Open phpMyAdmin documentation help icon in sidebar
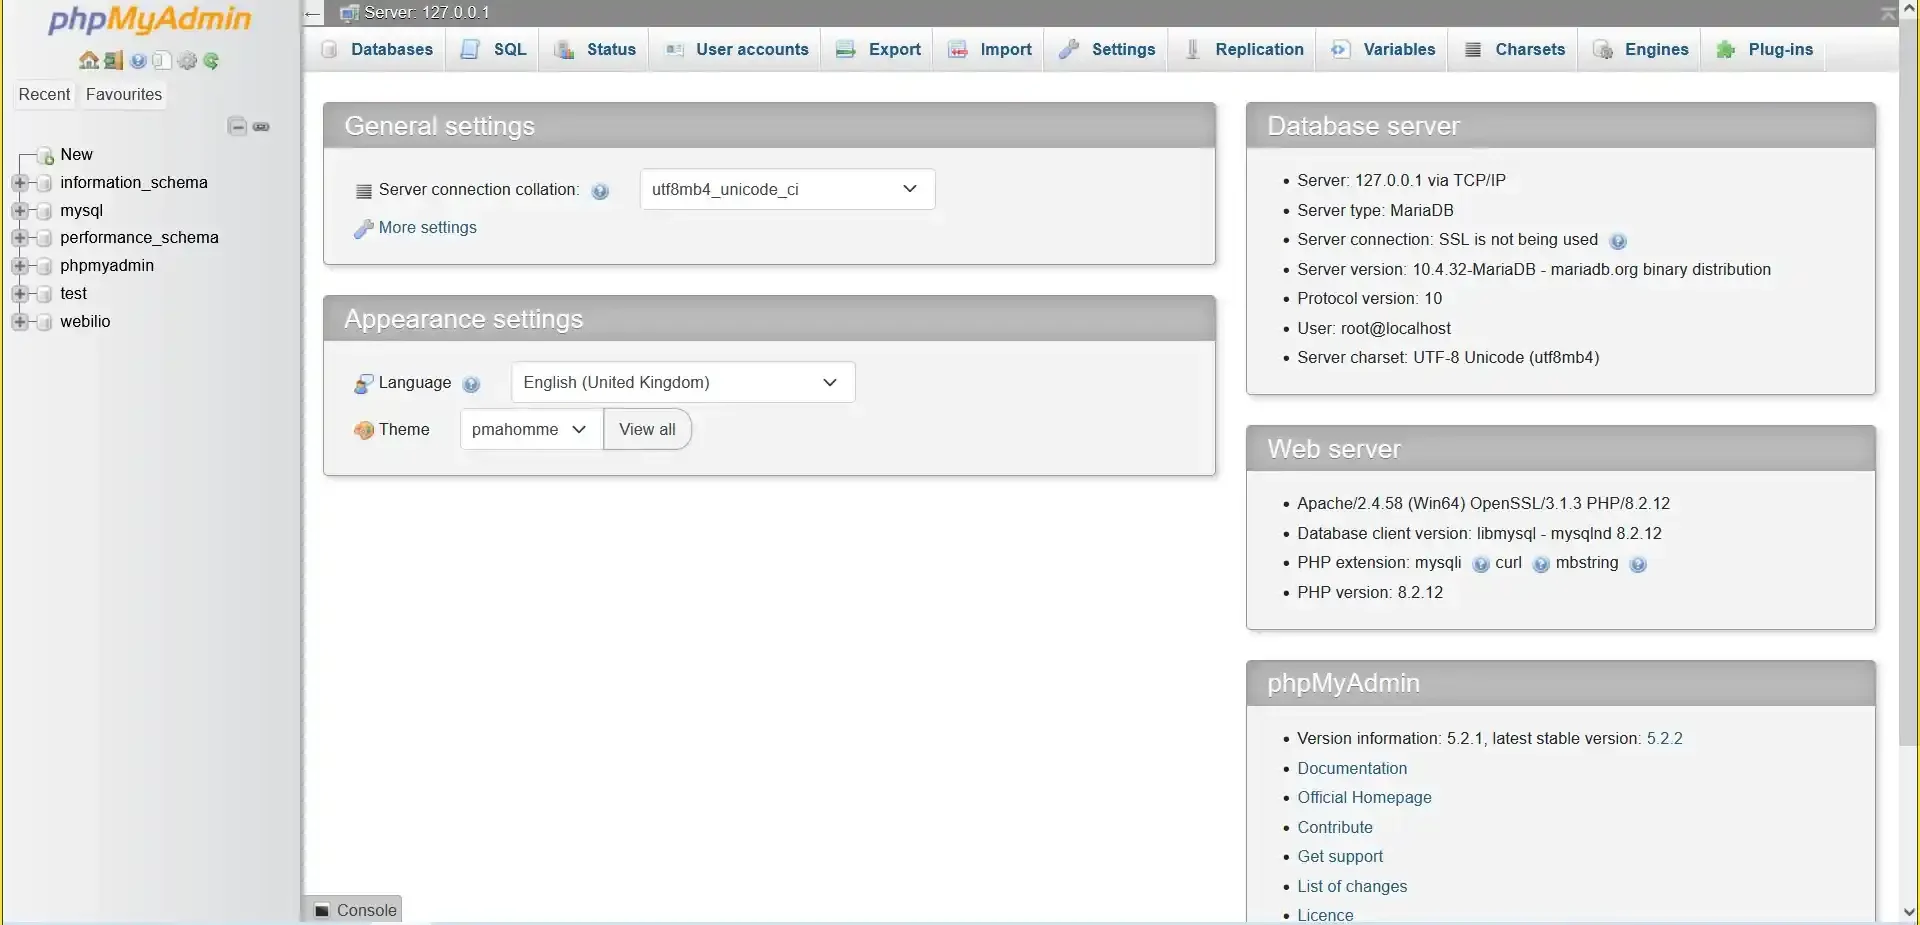The height and width of the screenshot is (925, 1920). tap(138, 61)
